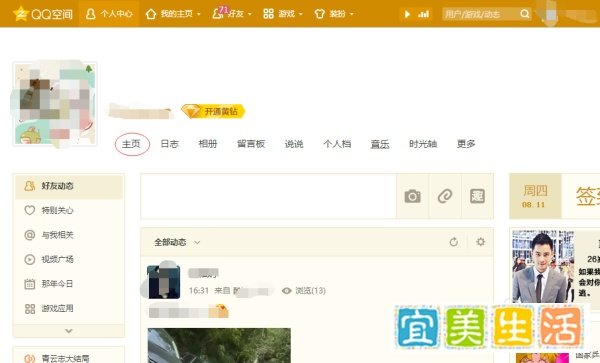The width and height of the screenshot is (600, 363).
Task: Expand the 装扮 menu
Action: click(334, 14)
